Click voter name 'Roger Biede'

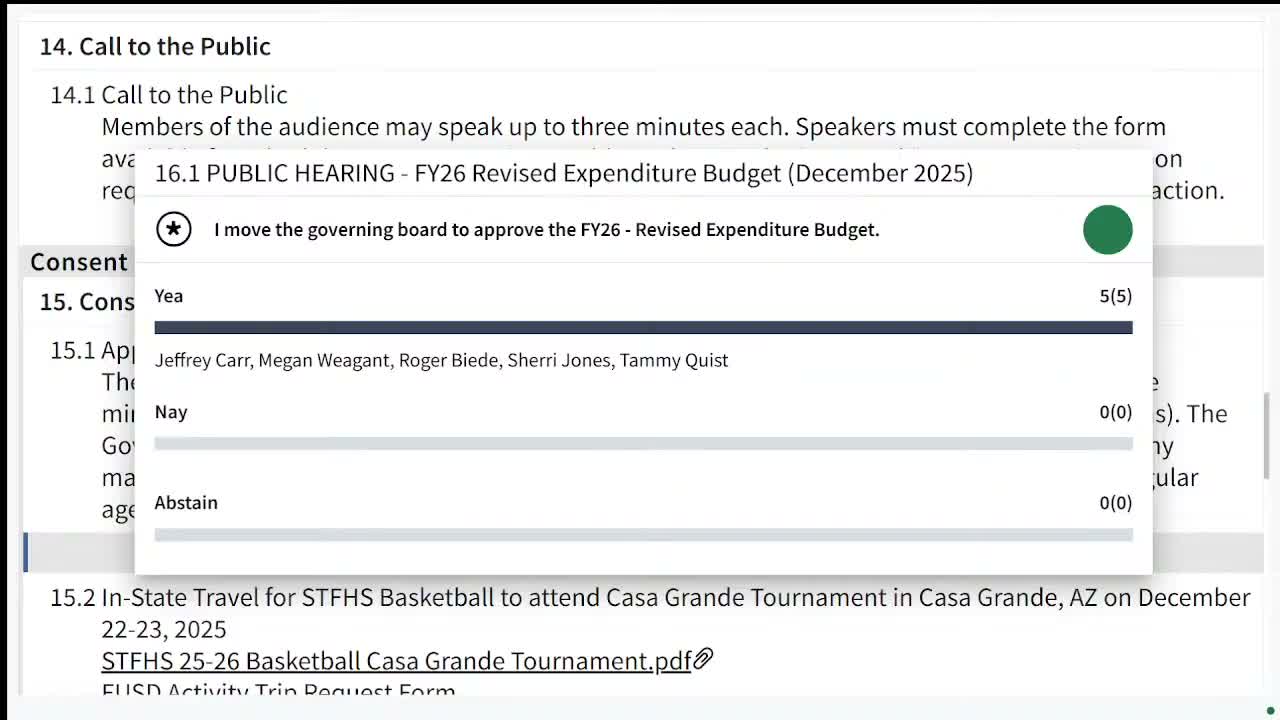pos(448,360)
